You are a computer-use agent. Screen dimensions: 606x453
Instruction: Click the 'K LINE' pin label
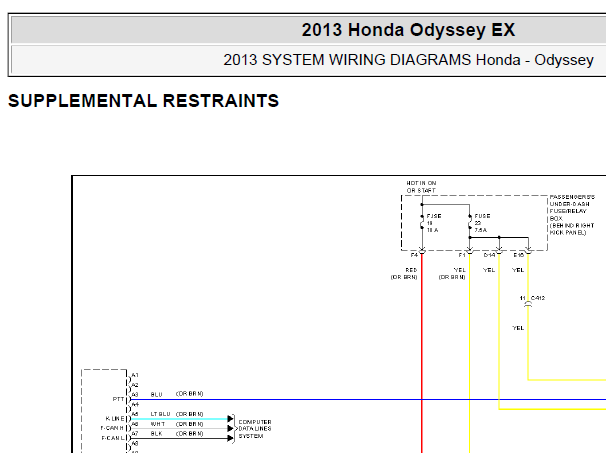(115, 419)
